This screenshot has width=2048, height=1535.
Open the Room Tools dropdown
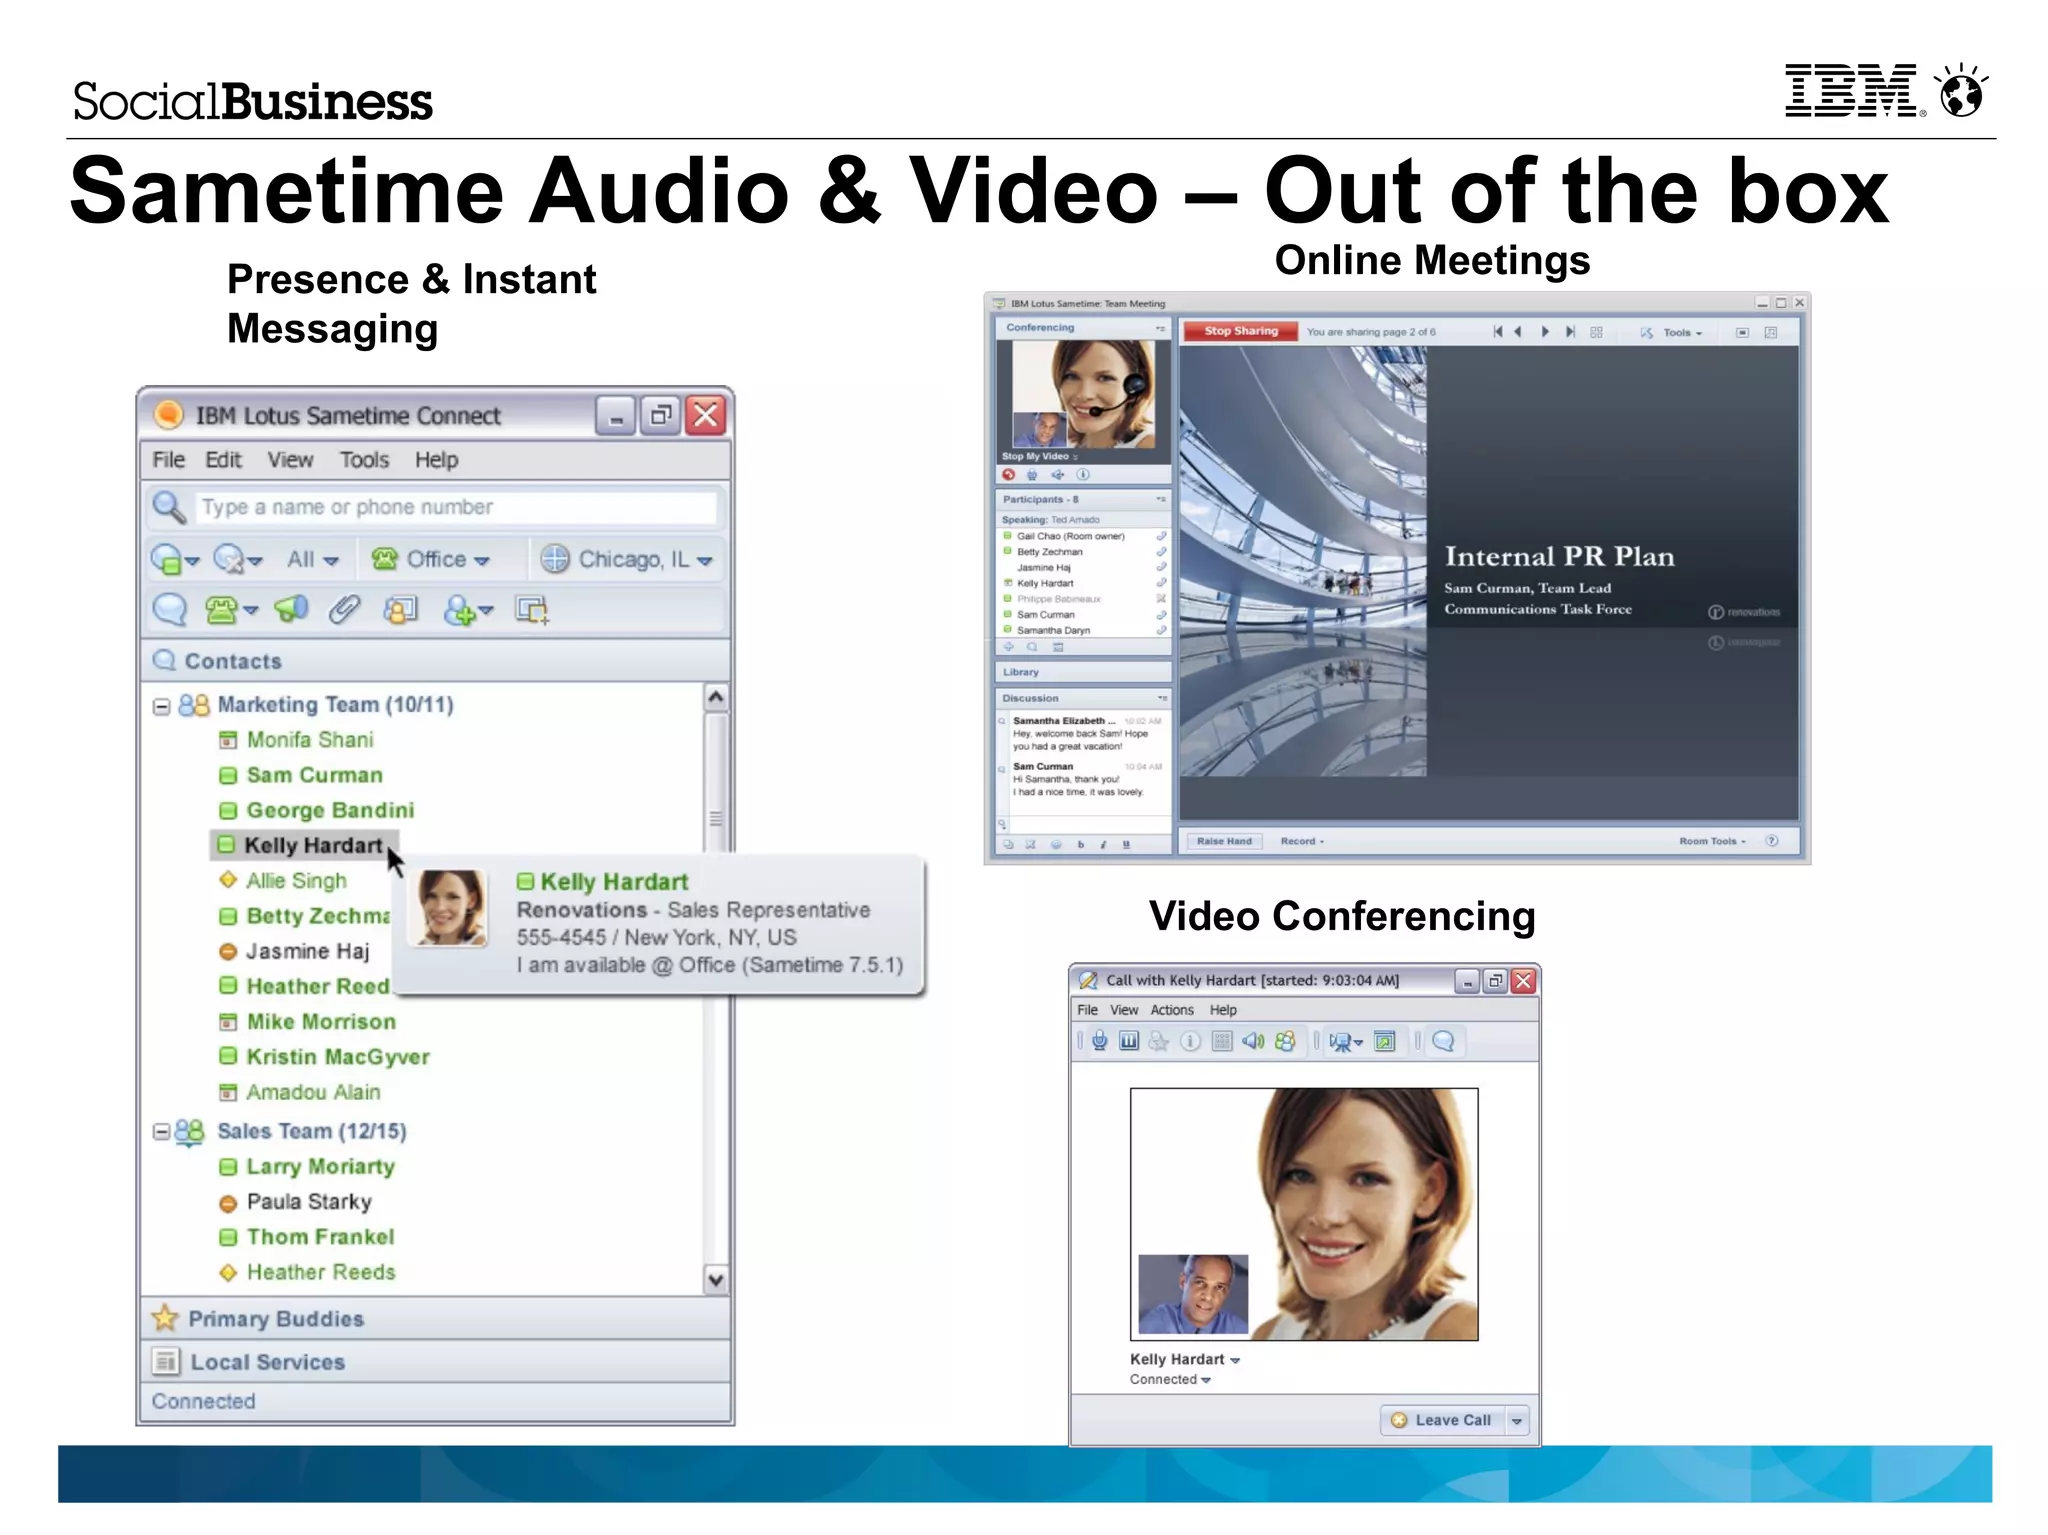tap(1712, 841)
